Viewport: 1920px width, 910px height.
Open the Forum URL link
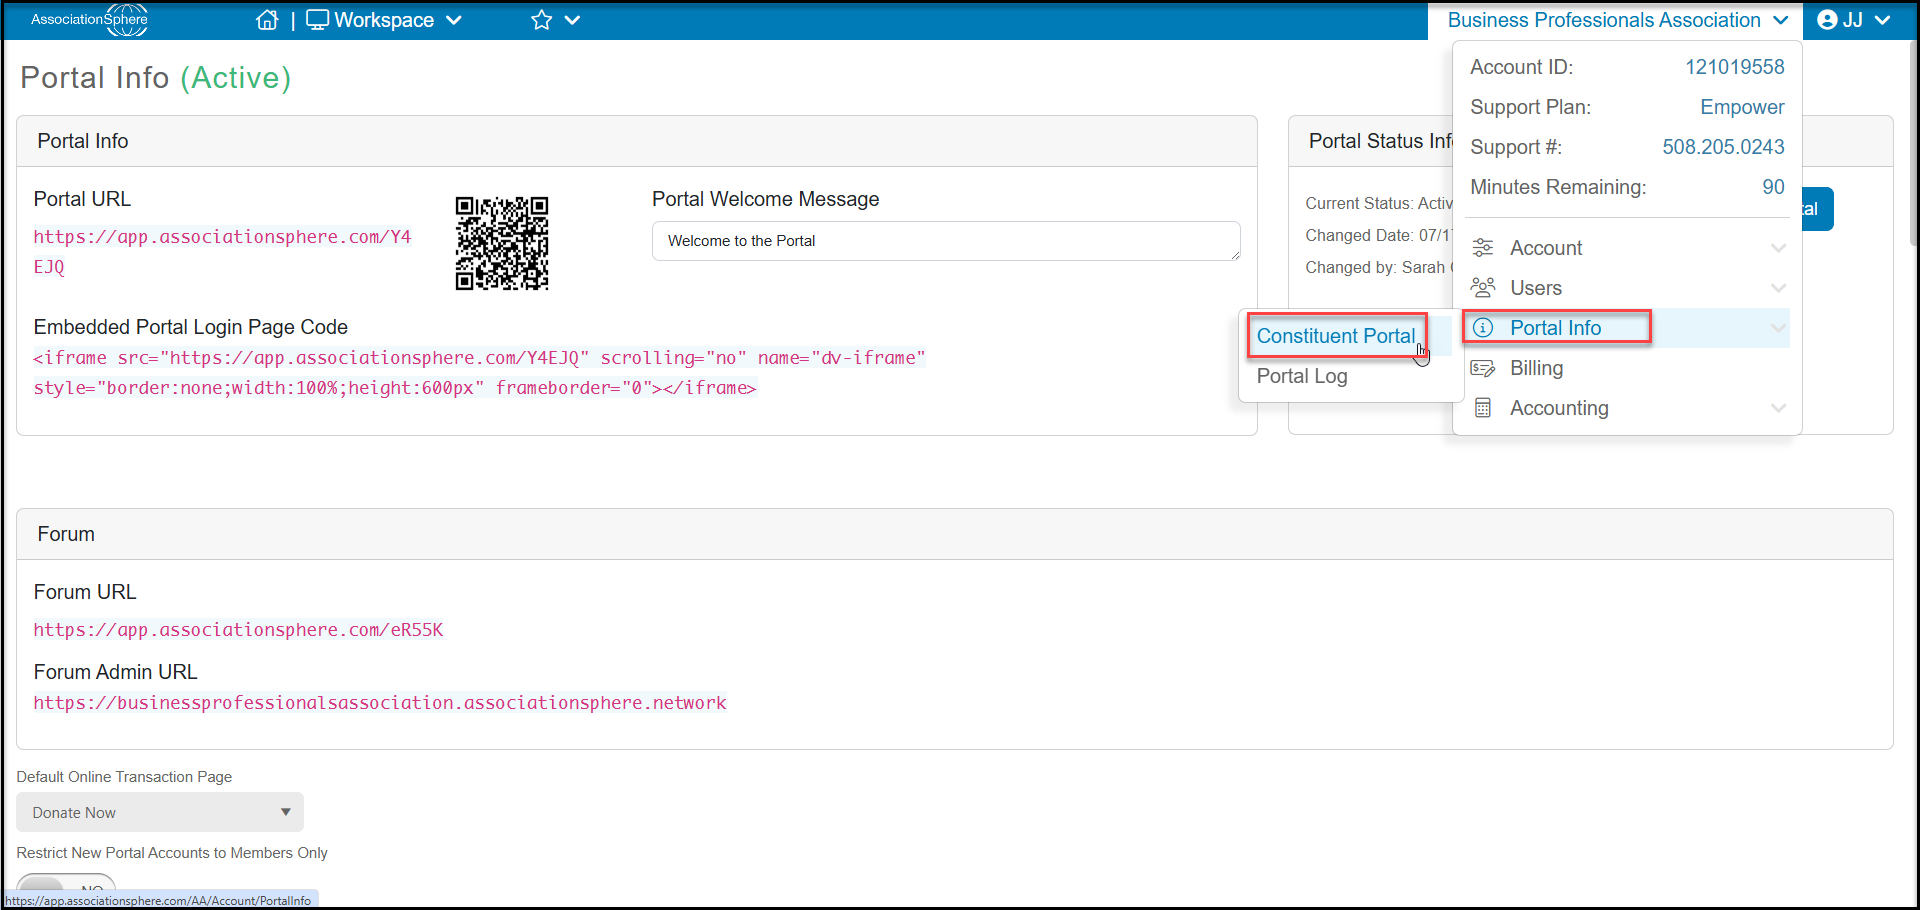[x=238, y=630]
